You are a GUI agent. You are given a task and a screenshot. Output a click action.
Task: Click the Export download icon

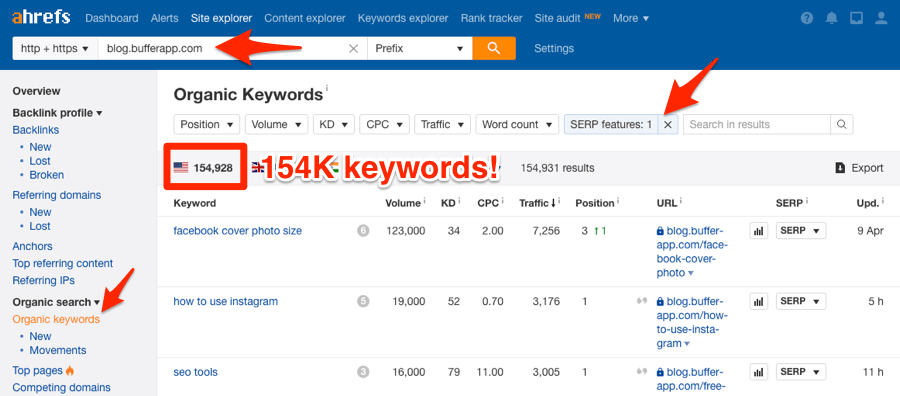[x=840, y=168]
